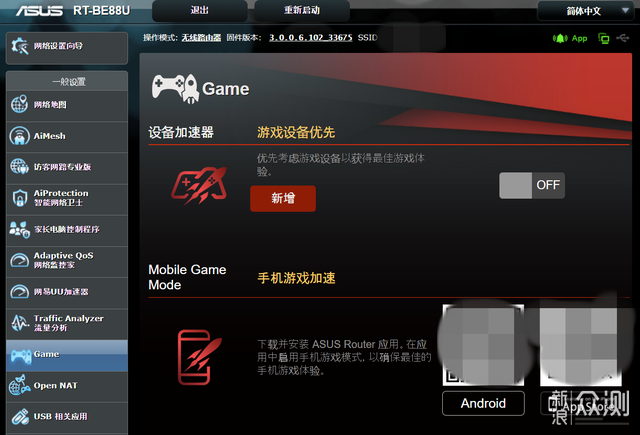This screenshot has width=640, height=435.
Task: Click the Game controller sidebar icon
Action: (21, 356)
